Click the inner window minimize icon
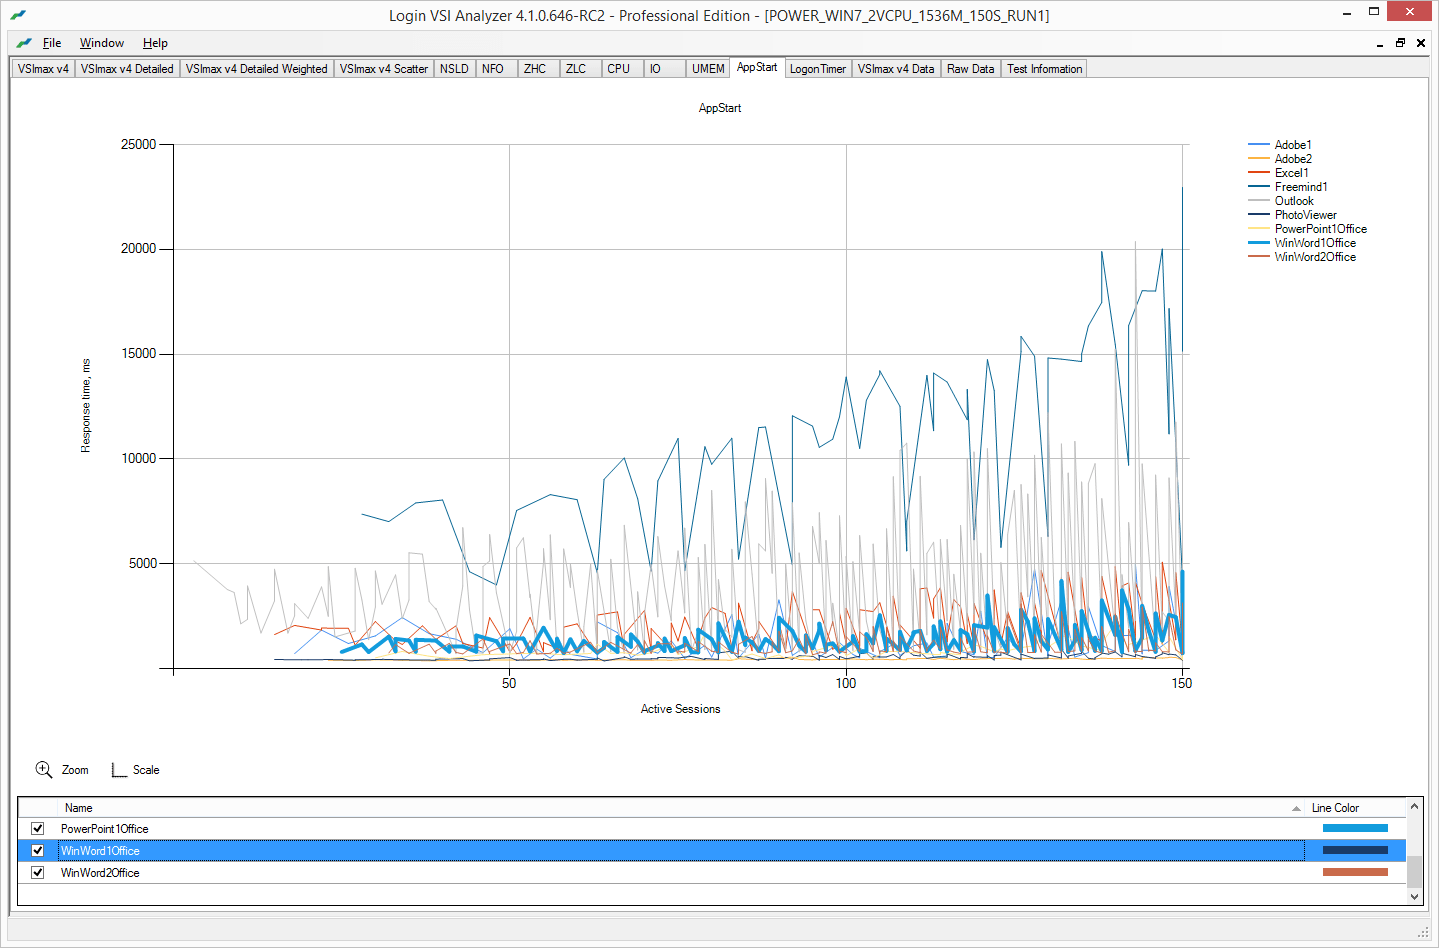 1380,43
